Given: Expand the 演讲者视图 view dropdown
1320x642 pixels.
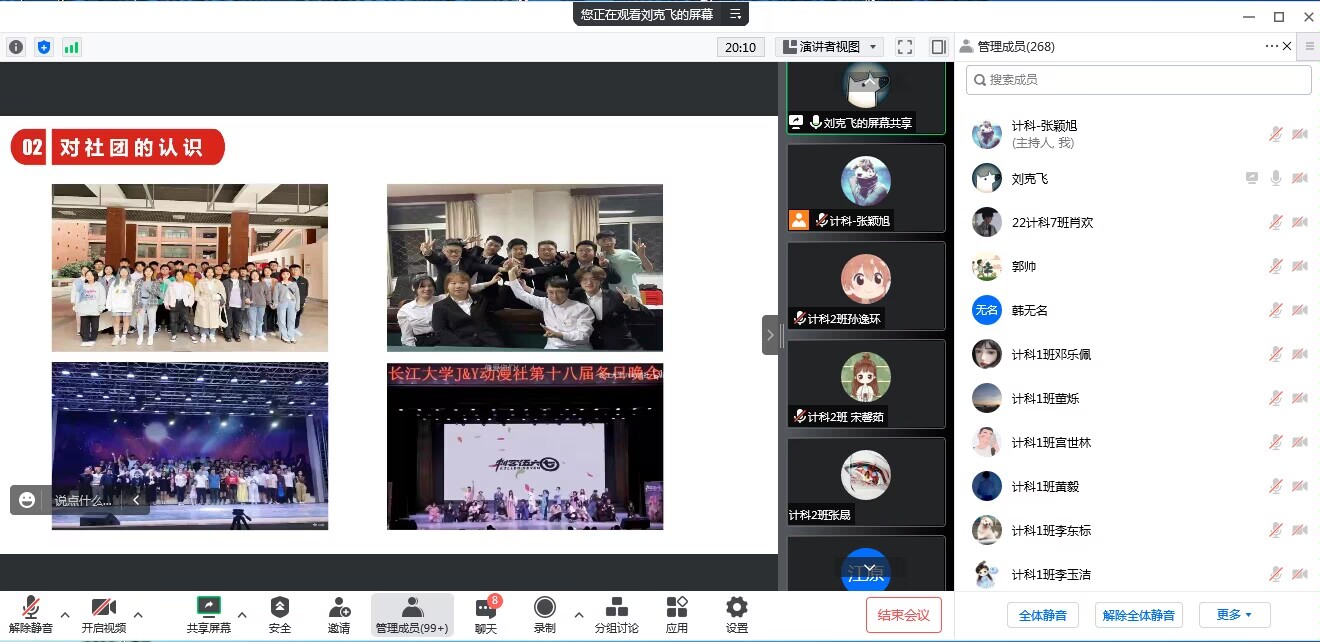Looking at the screenshot, I should 830,47.
